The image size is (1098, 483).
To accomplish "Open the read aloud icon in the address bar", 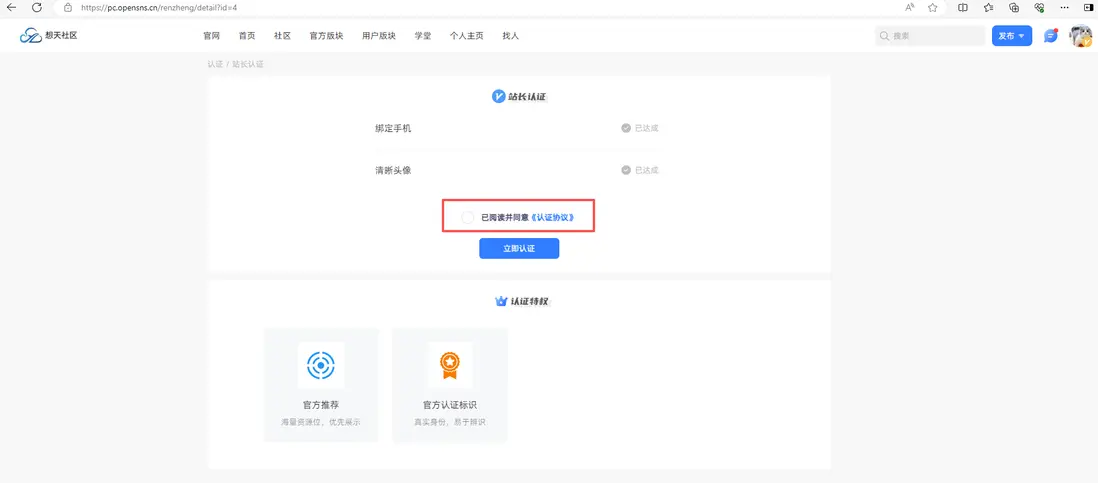I will pyautogui.click(x=910, y=7).
